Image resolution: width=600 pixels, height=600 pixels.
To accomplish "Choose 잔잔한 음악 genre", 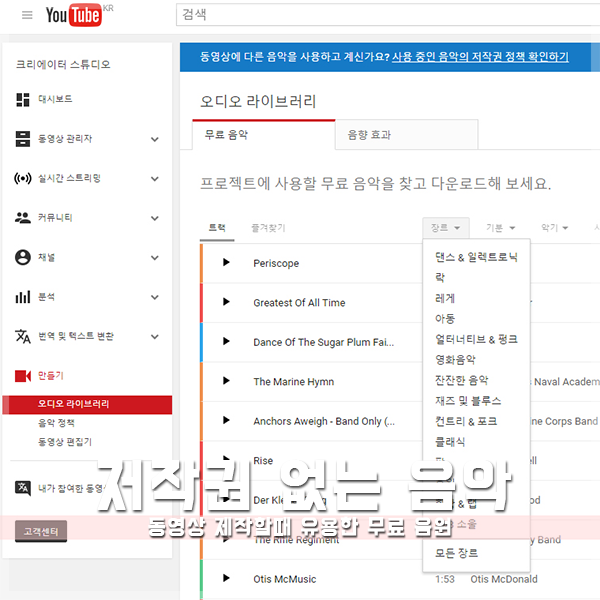I will [461, 380].
